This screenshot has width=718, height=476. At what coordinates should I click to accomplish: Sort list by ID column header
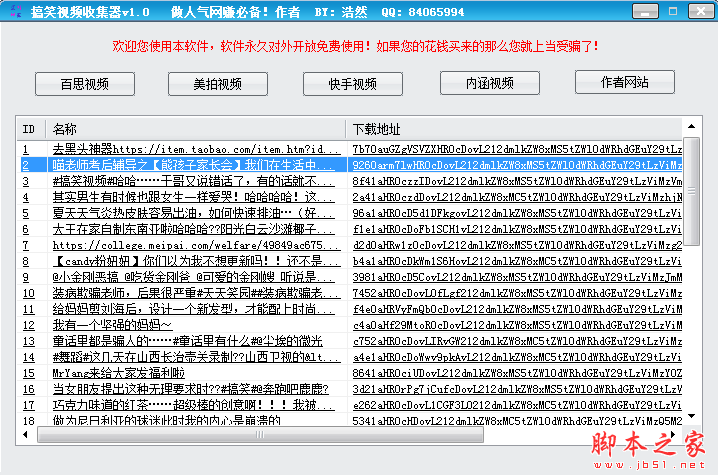click(x=31, y=129)
